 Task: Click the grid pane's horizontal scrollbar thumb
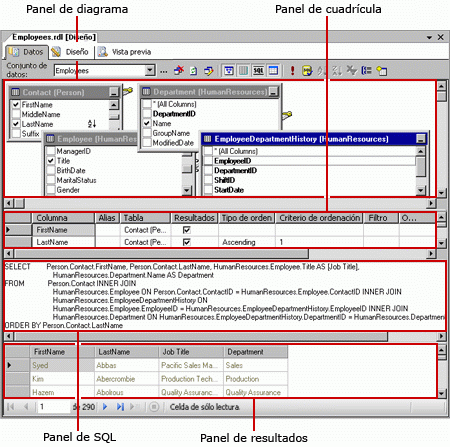pyautogui.click(x=161, y=254)
